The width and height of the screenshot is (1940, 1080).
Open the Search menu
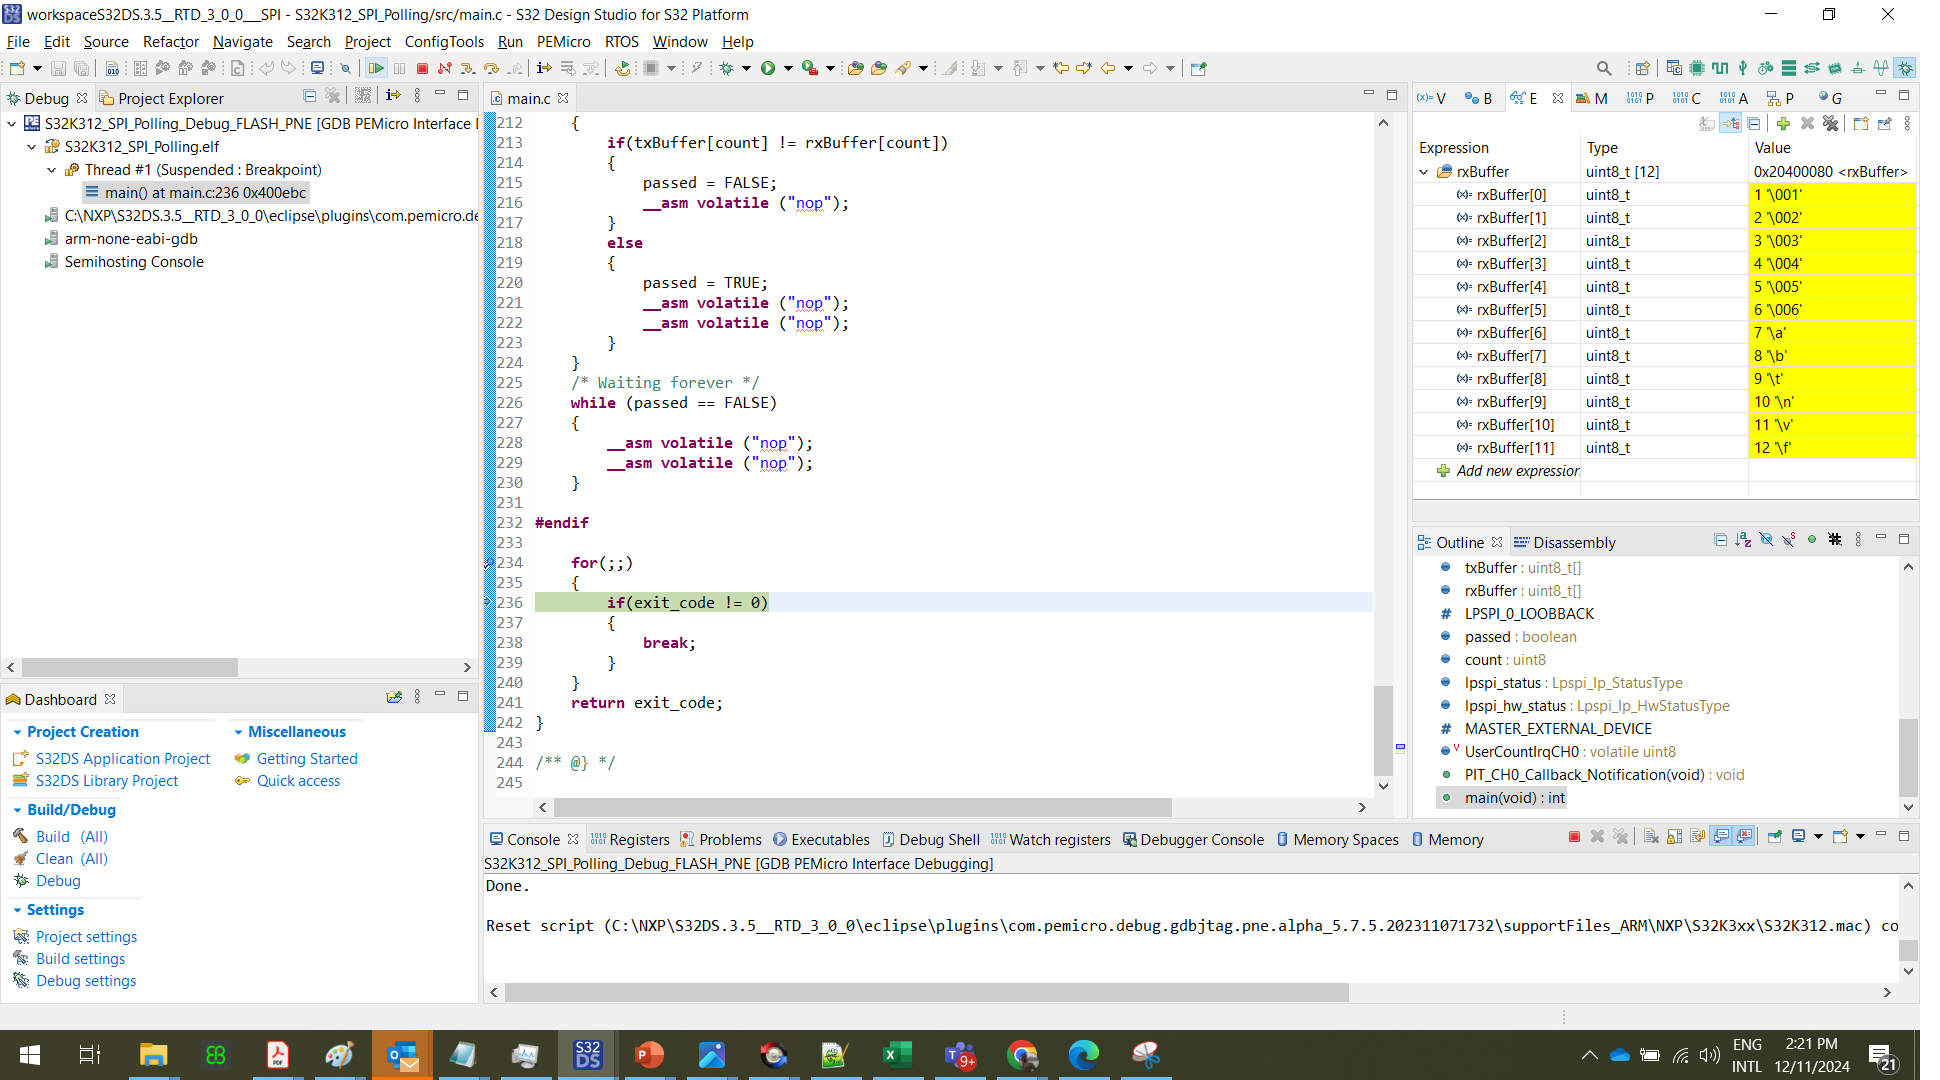(x=308, y=42)
